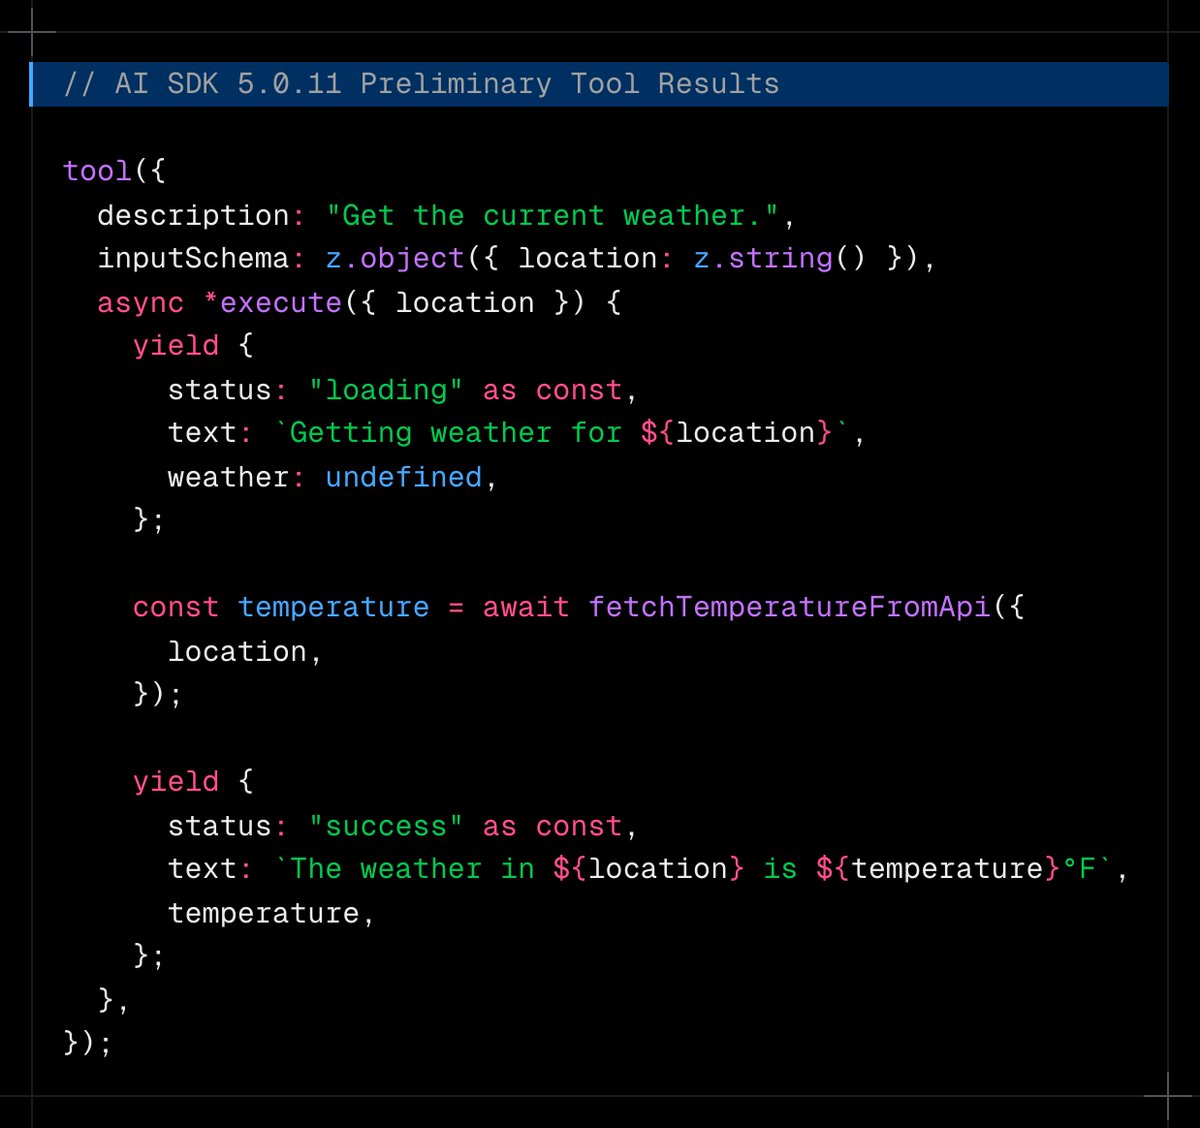Click the blue title bar reading 'AI SDK 5.0.11 Preliminary Tool Results'

pos(420,84)
